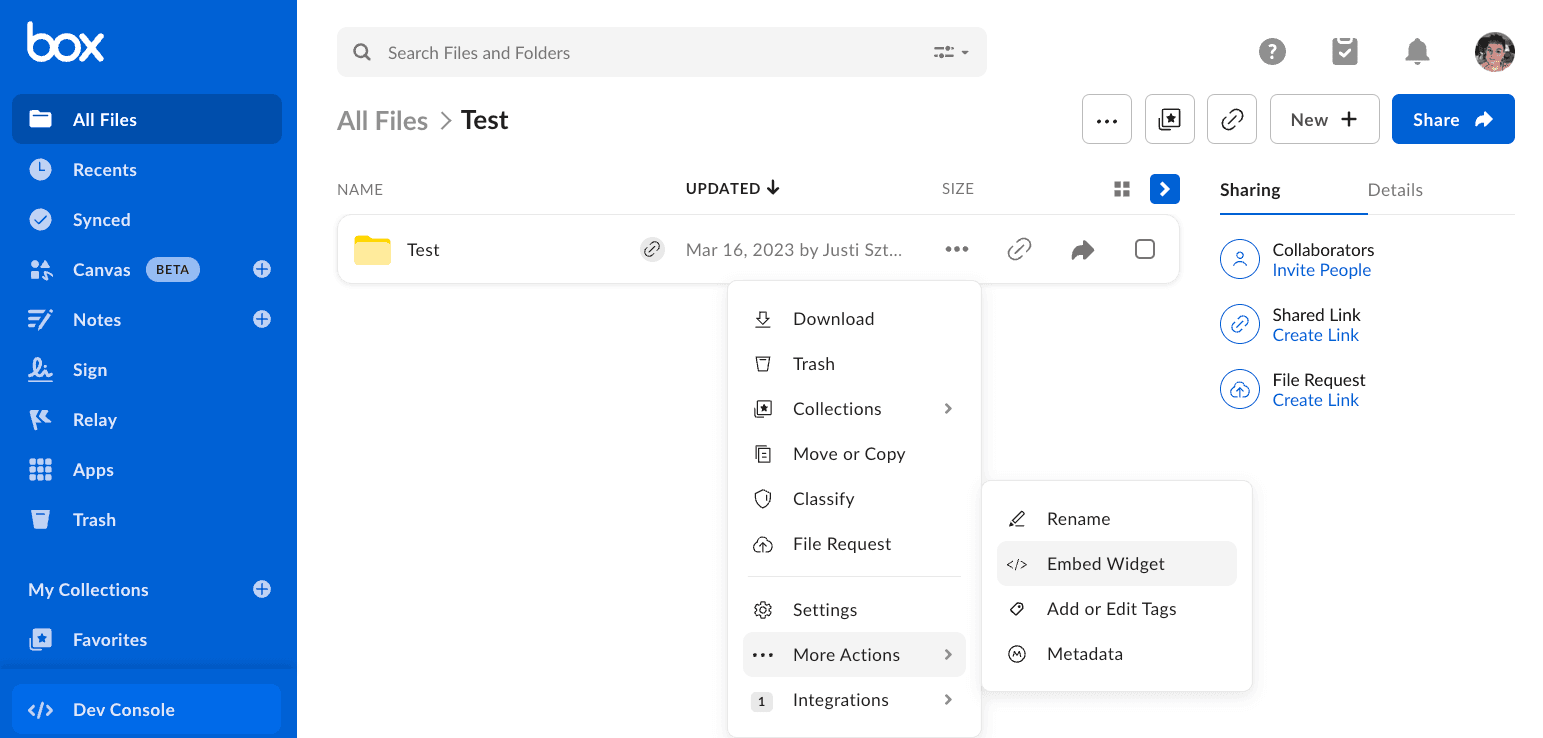
Task: Go to Recents in sidebar
Action: [x=147, y=169]
